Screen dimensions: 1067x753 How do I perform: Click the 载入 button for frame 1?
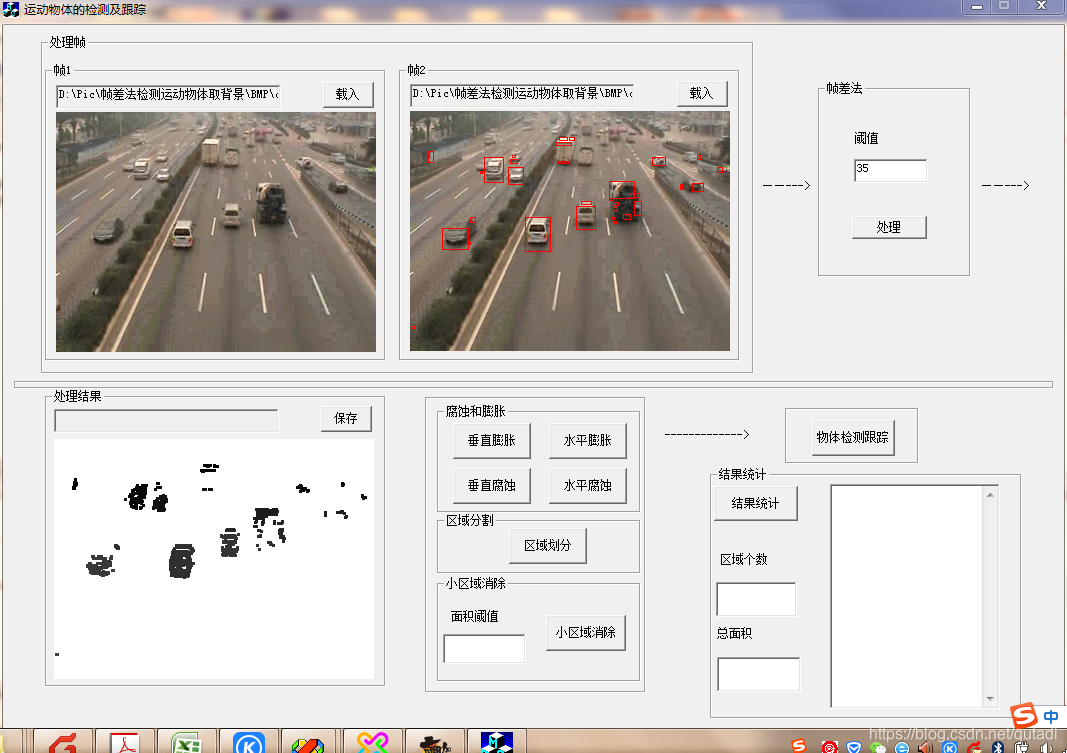point(348,94)
